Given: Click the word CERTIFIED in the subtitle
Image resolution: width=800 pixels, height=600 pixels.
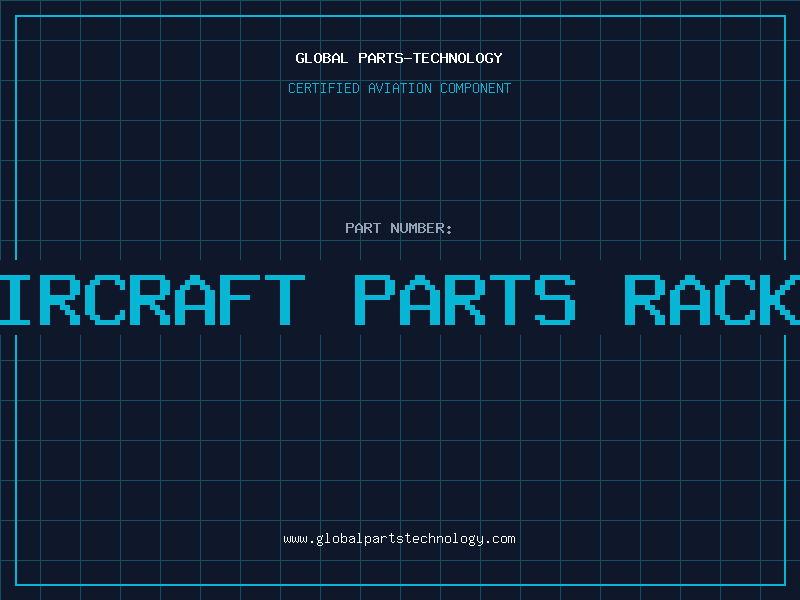Looking at the screenshot, I should [x=322, y=88].
